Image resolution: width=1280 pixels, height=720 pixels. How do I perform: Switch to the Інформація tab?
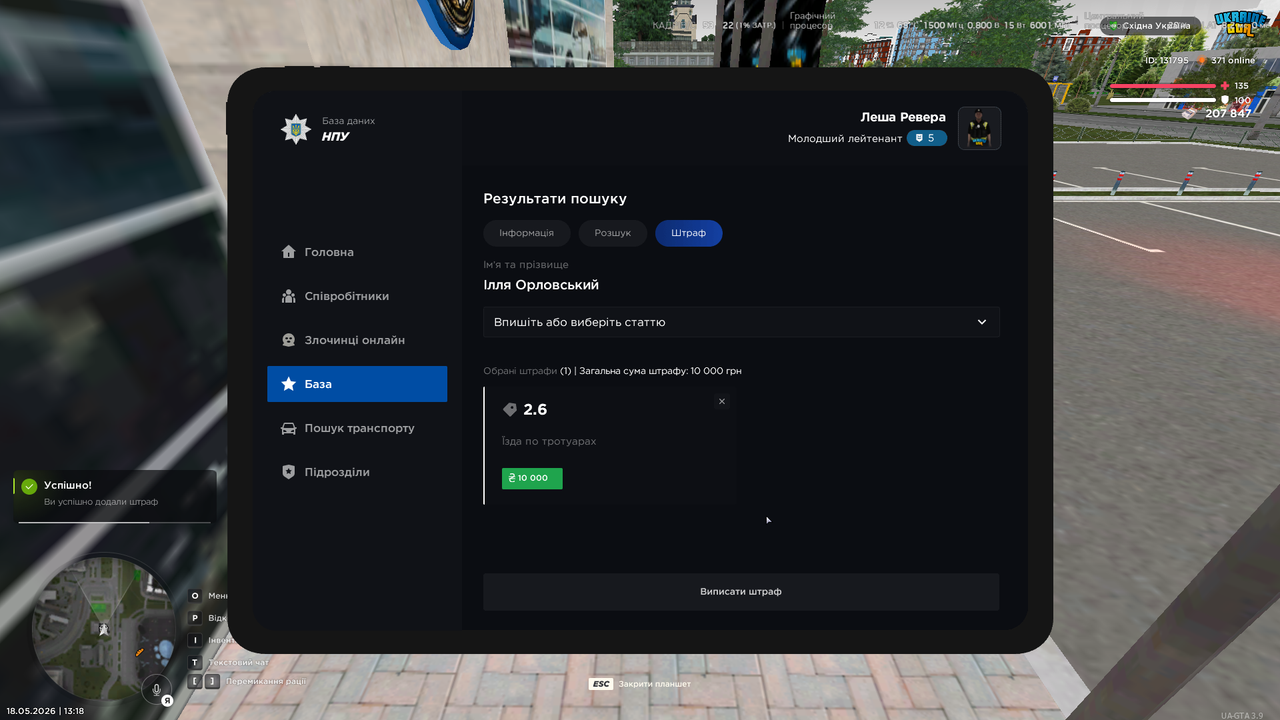(526, 233)
